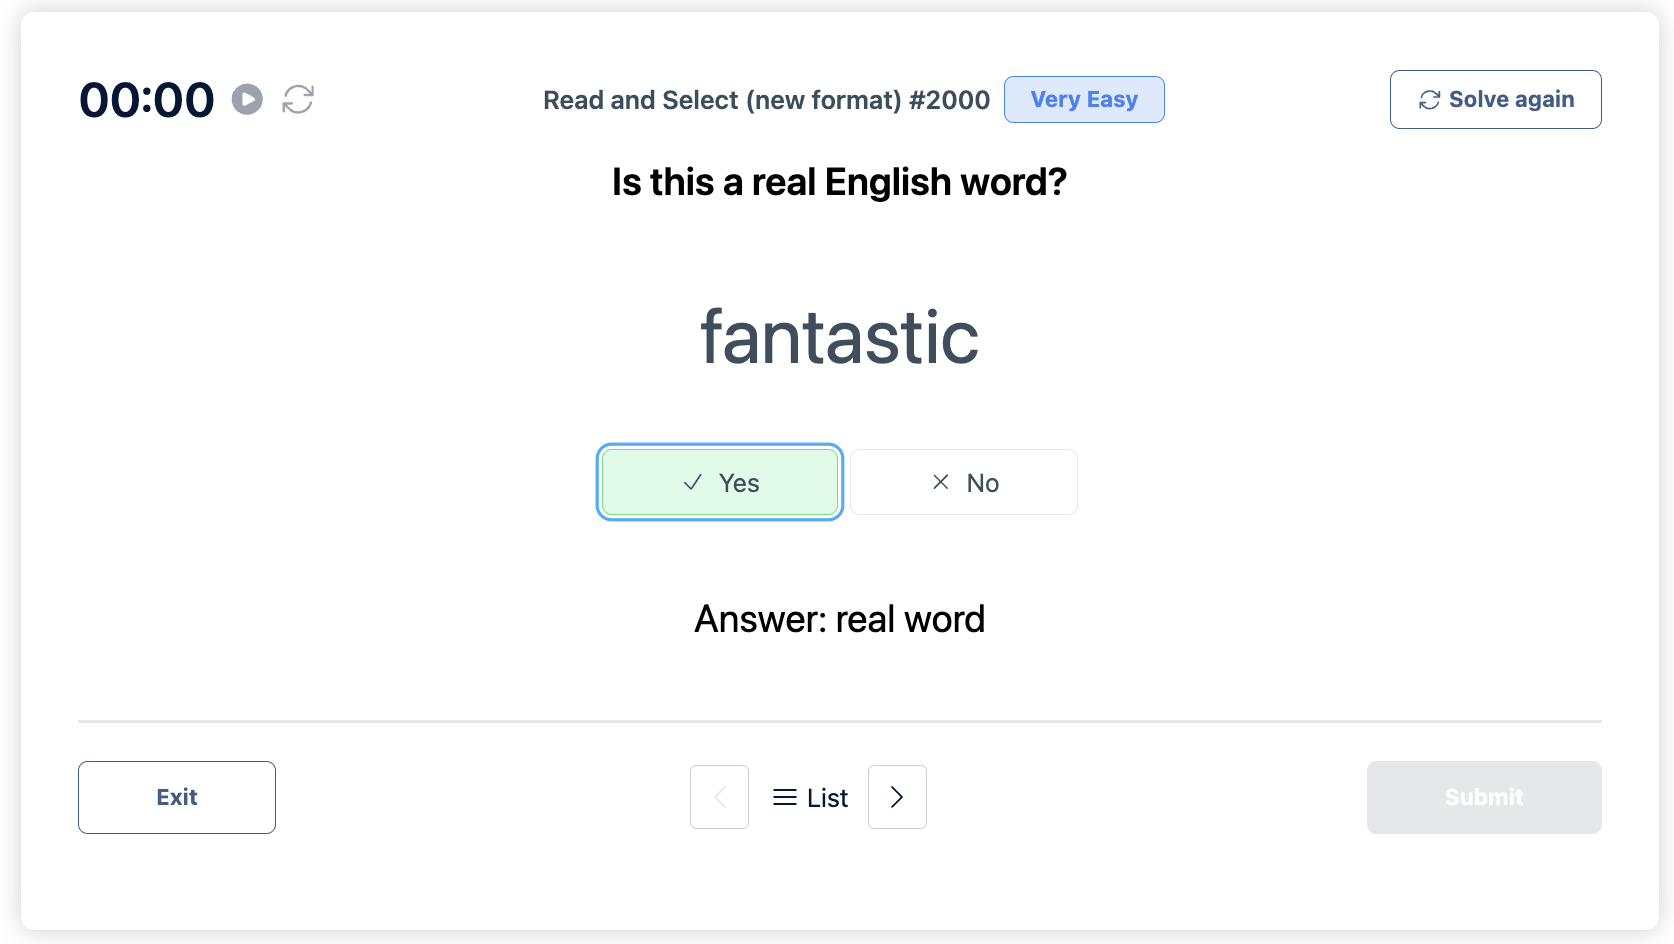Click the word fantastic
The image size is (1674, 944).
pyautogui.click(x=839, y=336)
